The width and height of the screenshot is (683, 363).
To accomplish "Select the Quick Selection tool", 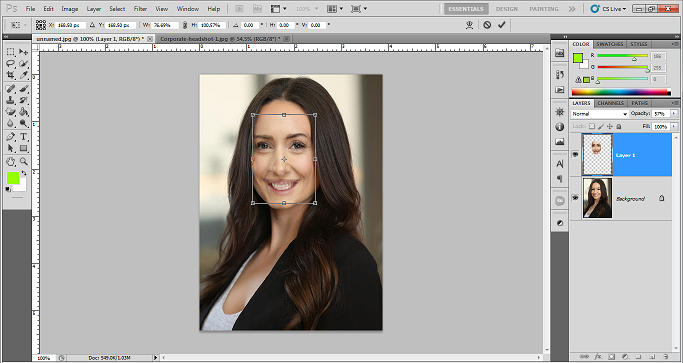I will 24,64.
